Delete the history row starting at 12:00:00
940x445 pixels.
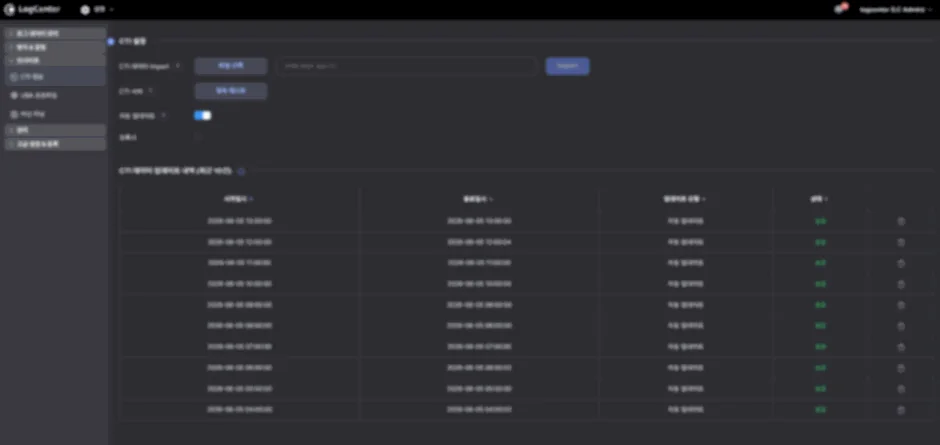coord(900,242)
